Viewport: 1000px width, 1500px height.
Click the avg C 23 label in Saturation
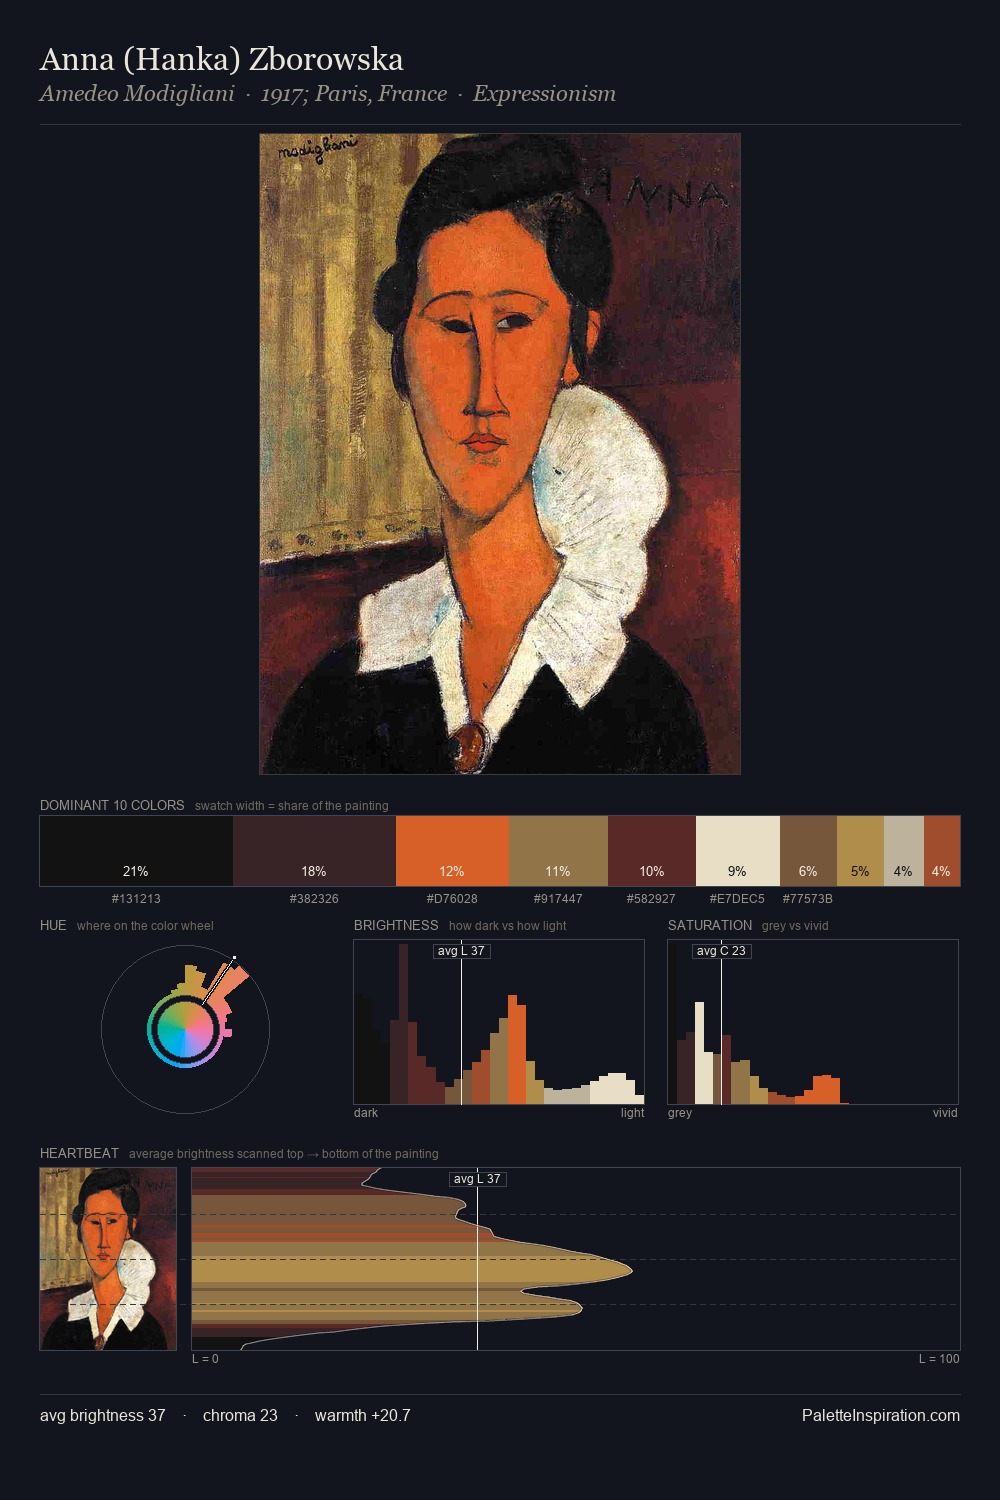pos(721,950)
